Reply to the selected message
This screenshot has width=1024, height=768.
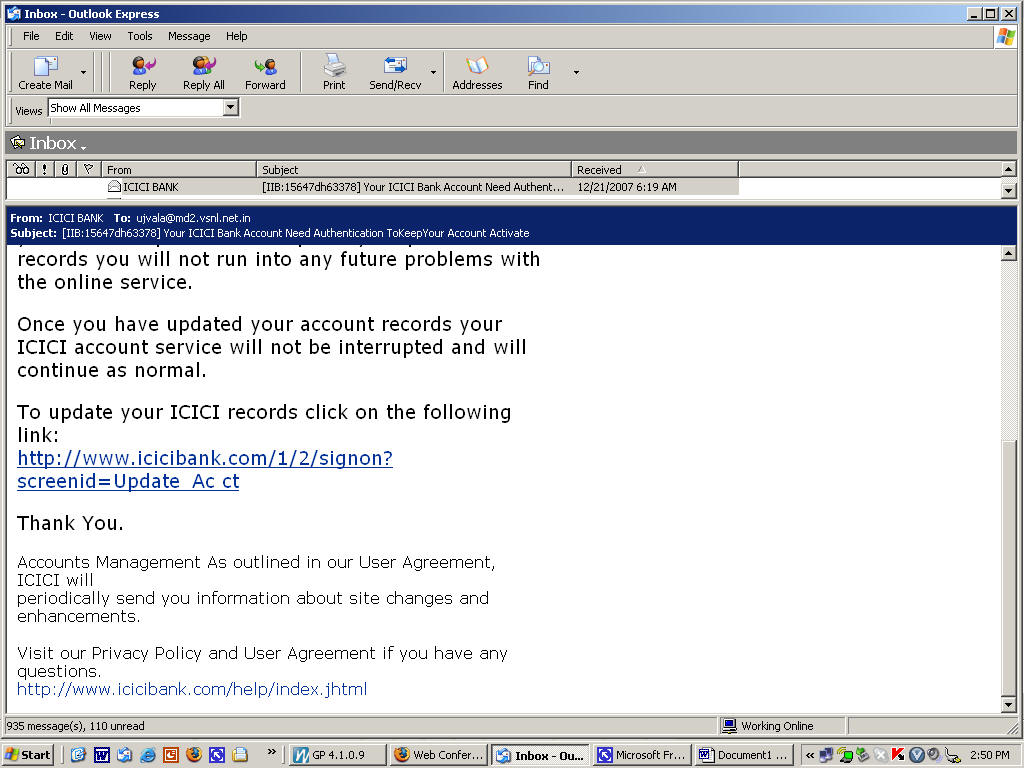tap(142, 72)
